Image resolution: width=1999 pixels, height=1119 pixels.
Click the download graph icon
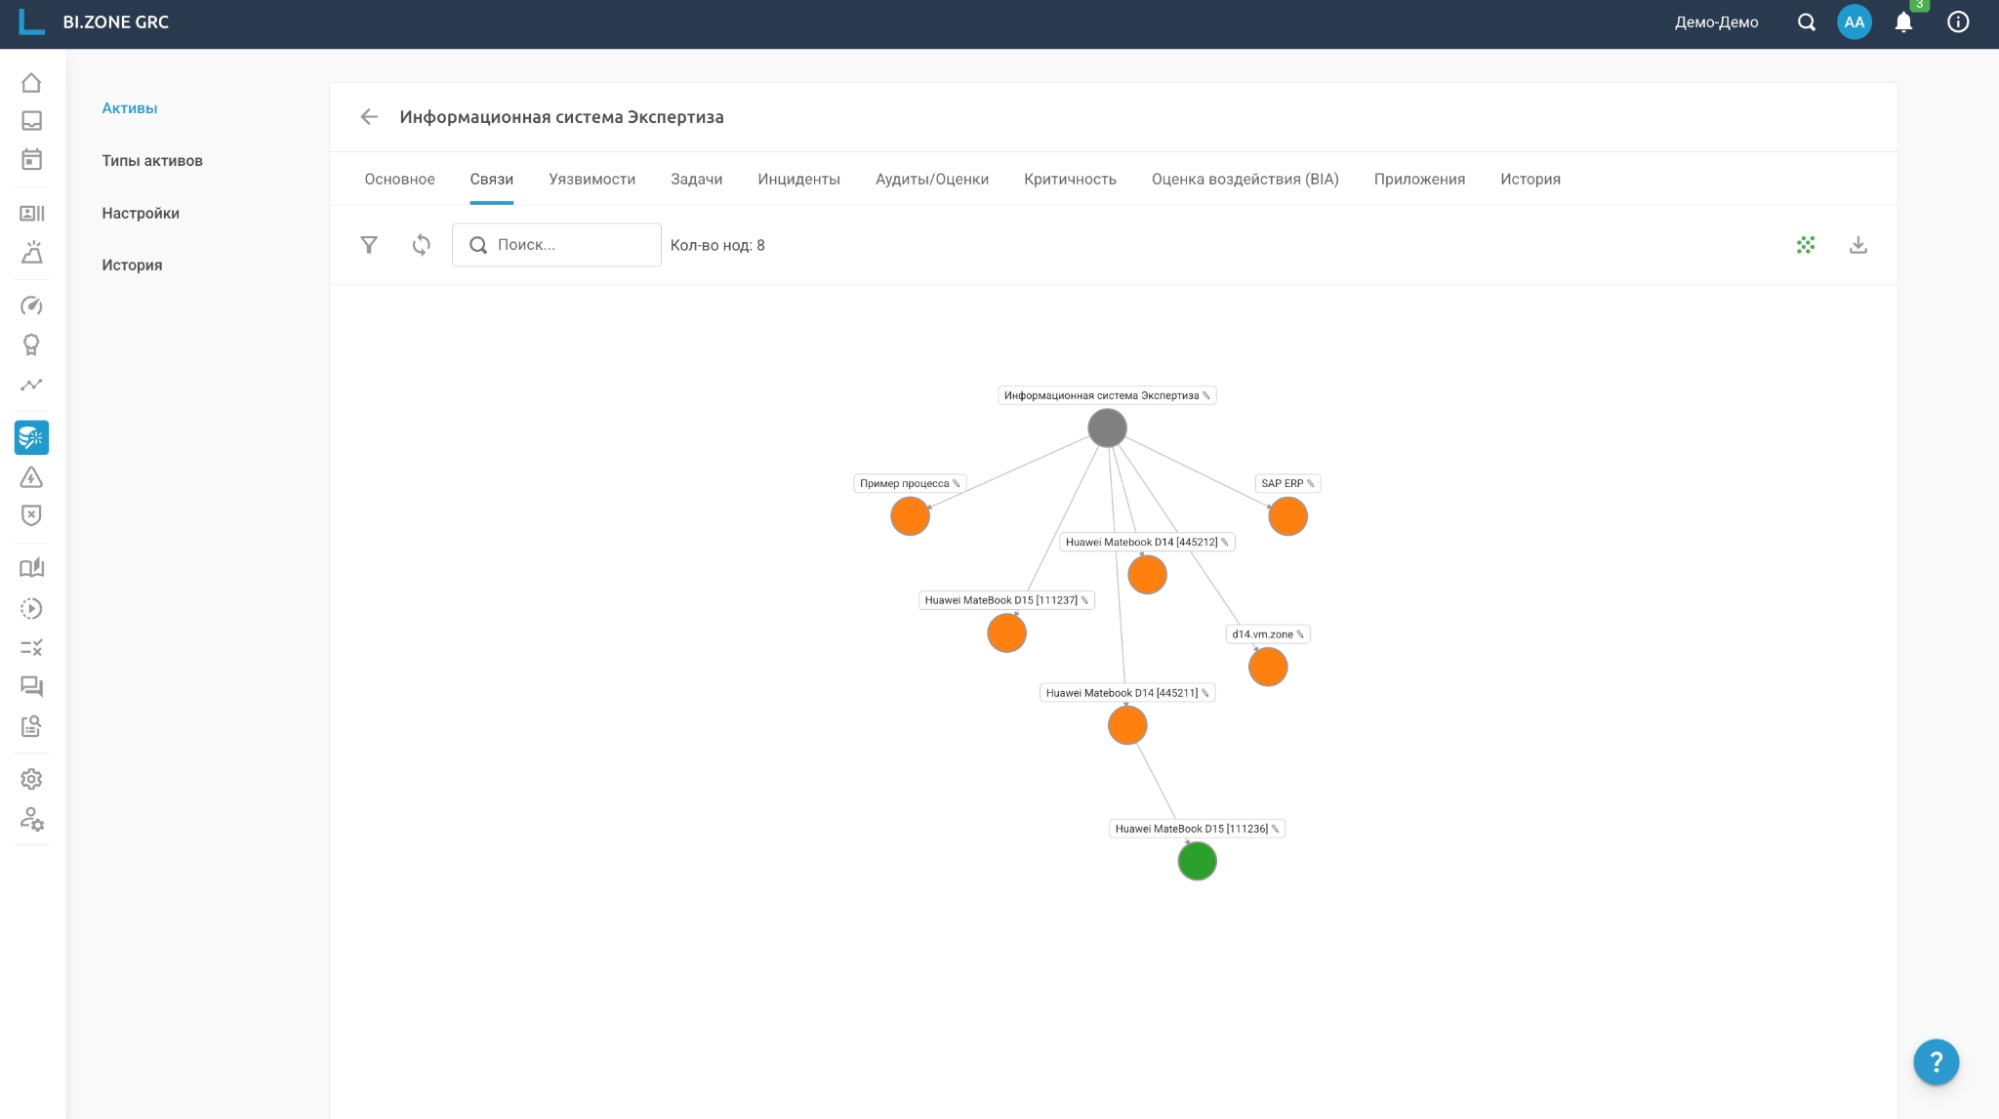[x=1858, y=245]
